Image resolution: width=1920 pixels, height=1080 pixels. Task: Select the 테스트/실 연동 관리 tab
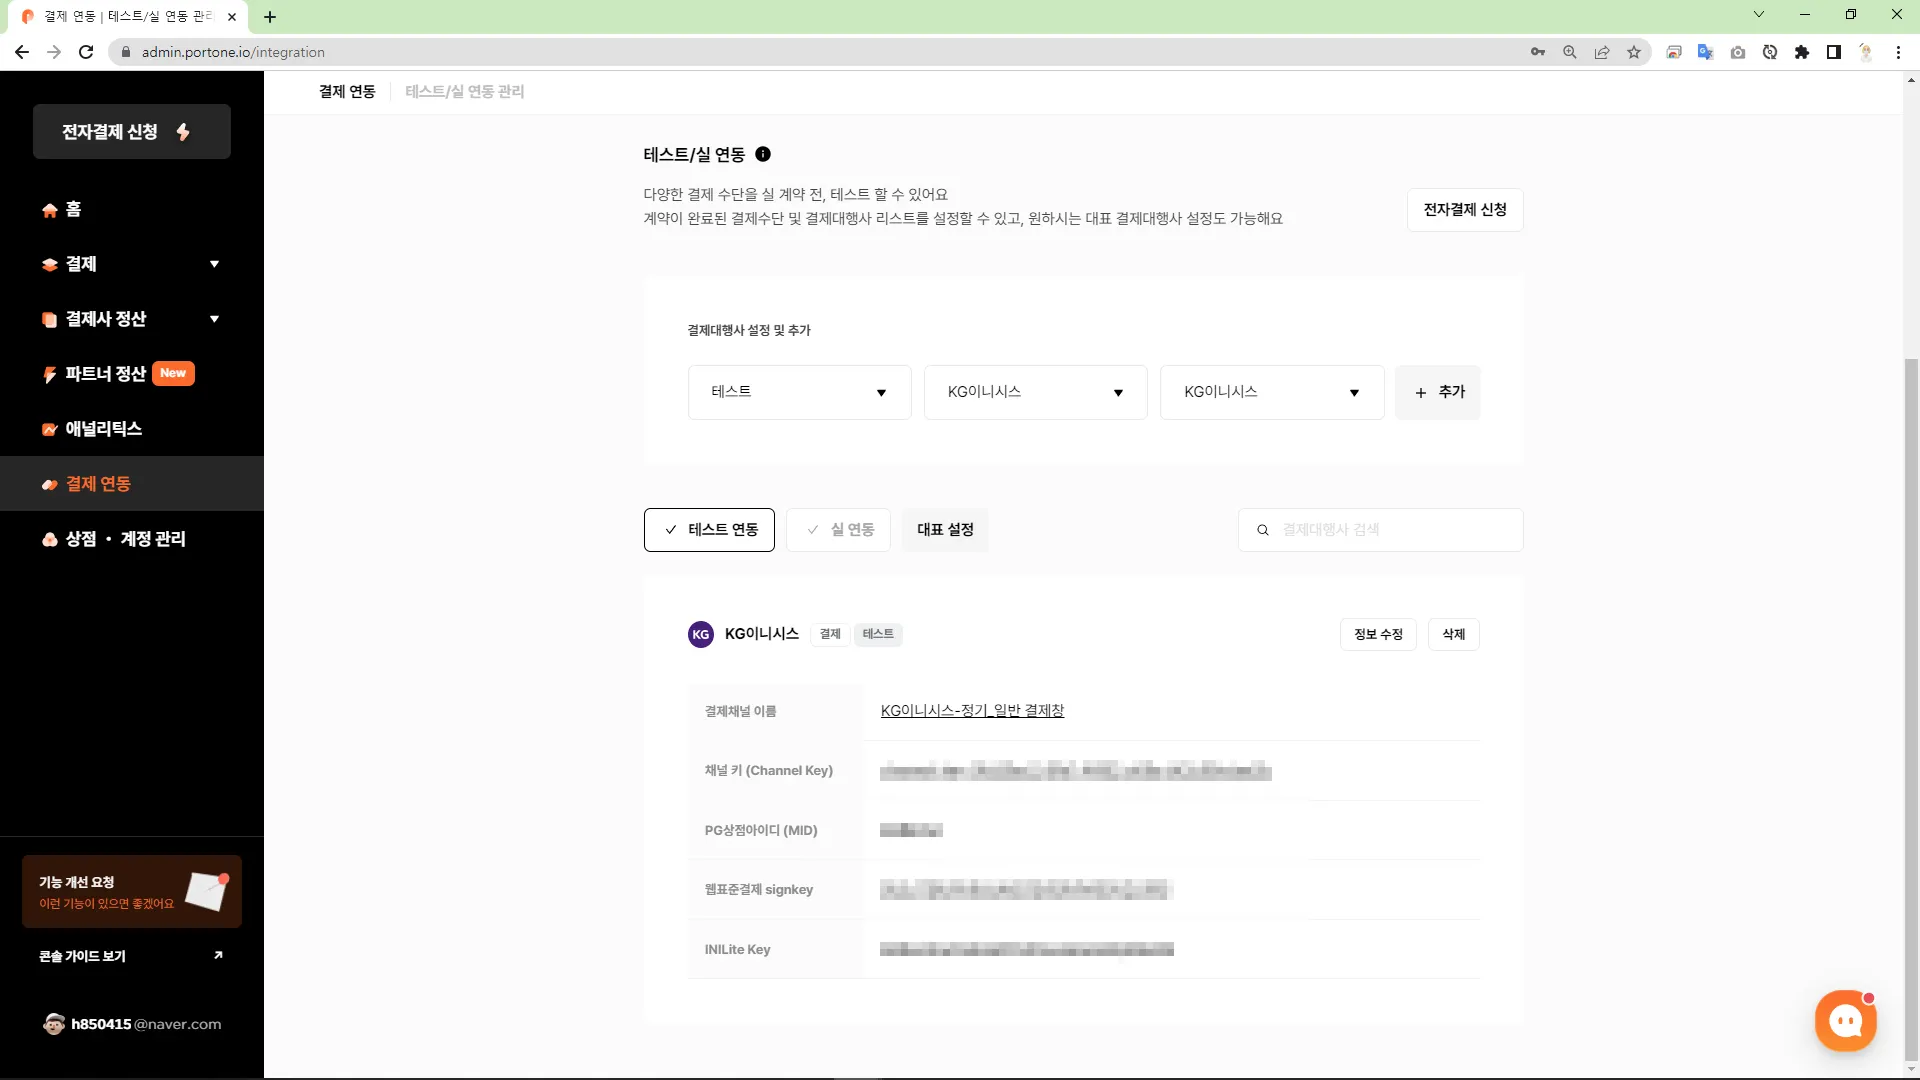click(464, 91)
